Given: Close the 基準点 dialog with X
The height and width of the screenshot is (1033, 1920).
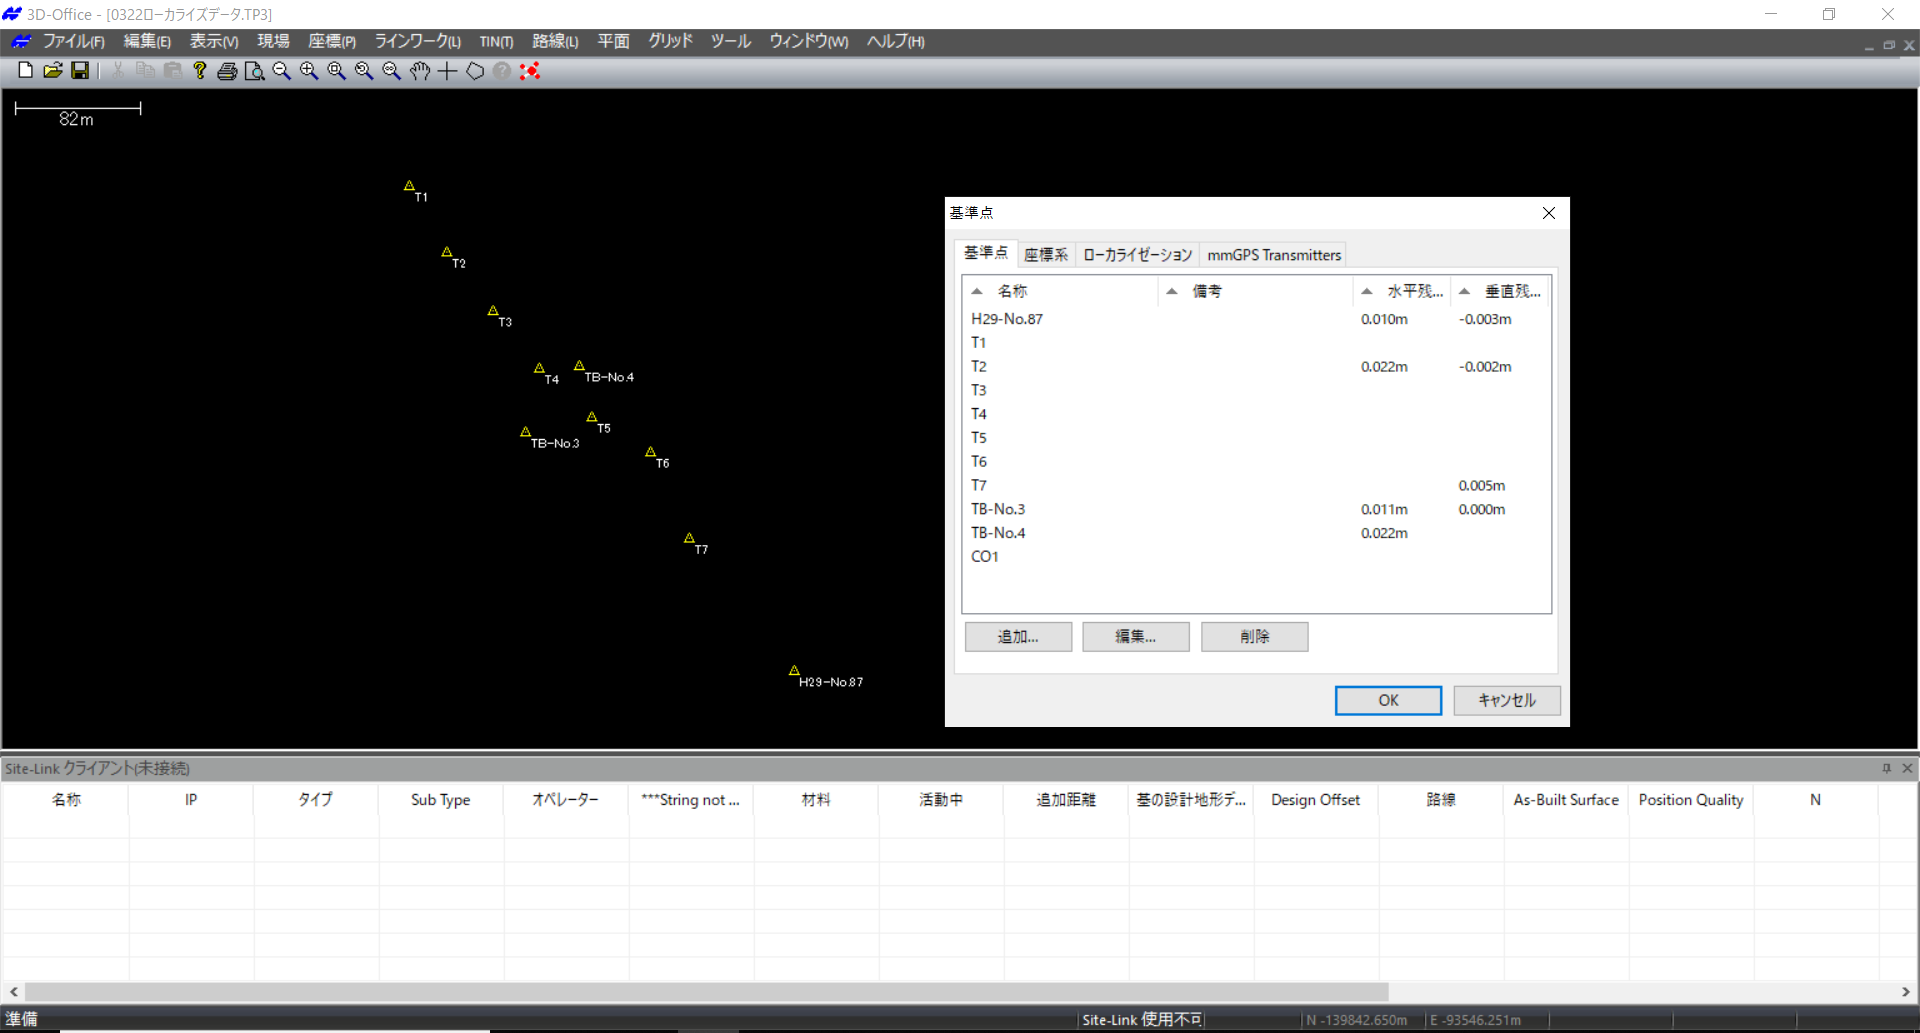Looking at the screenshot, I should coord(1548,213).
